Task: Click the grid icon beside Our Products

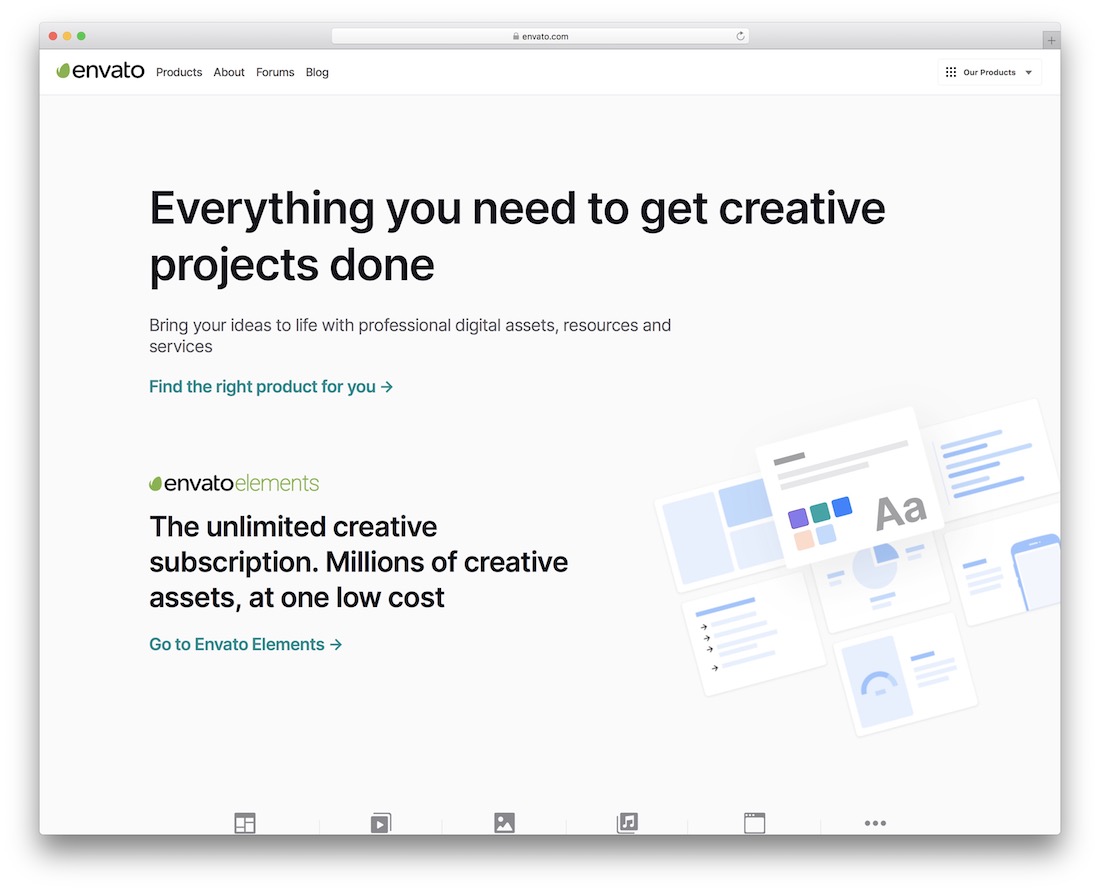Action: (951, 72)
